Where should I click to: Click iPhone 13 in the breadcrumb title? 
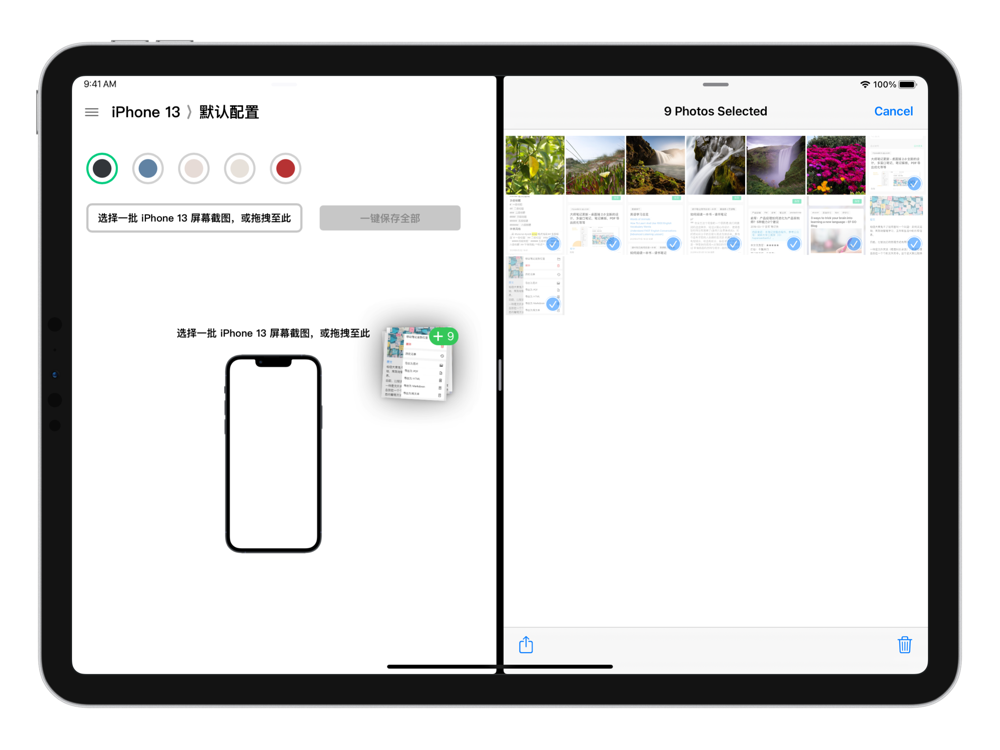click(145, 112)
